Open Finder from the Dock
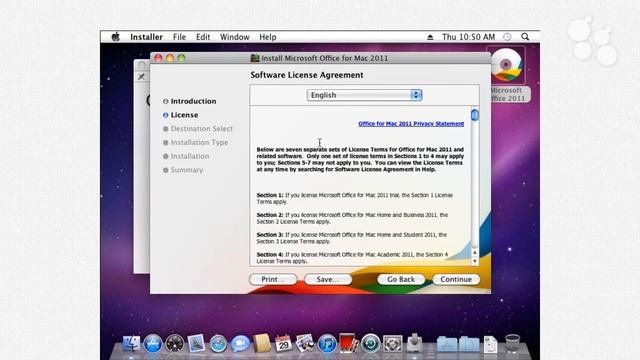The image size is (640, 360). [x=131, y=344]
